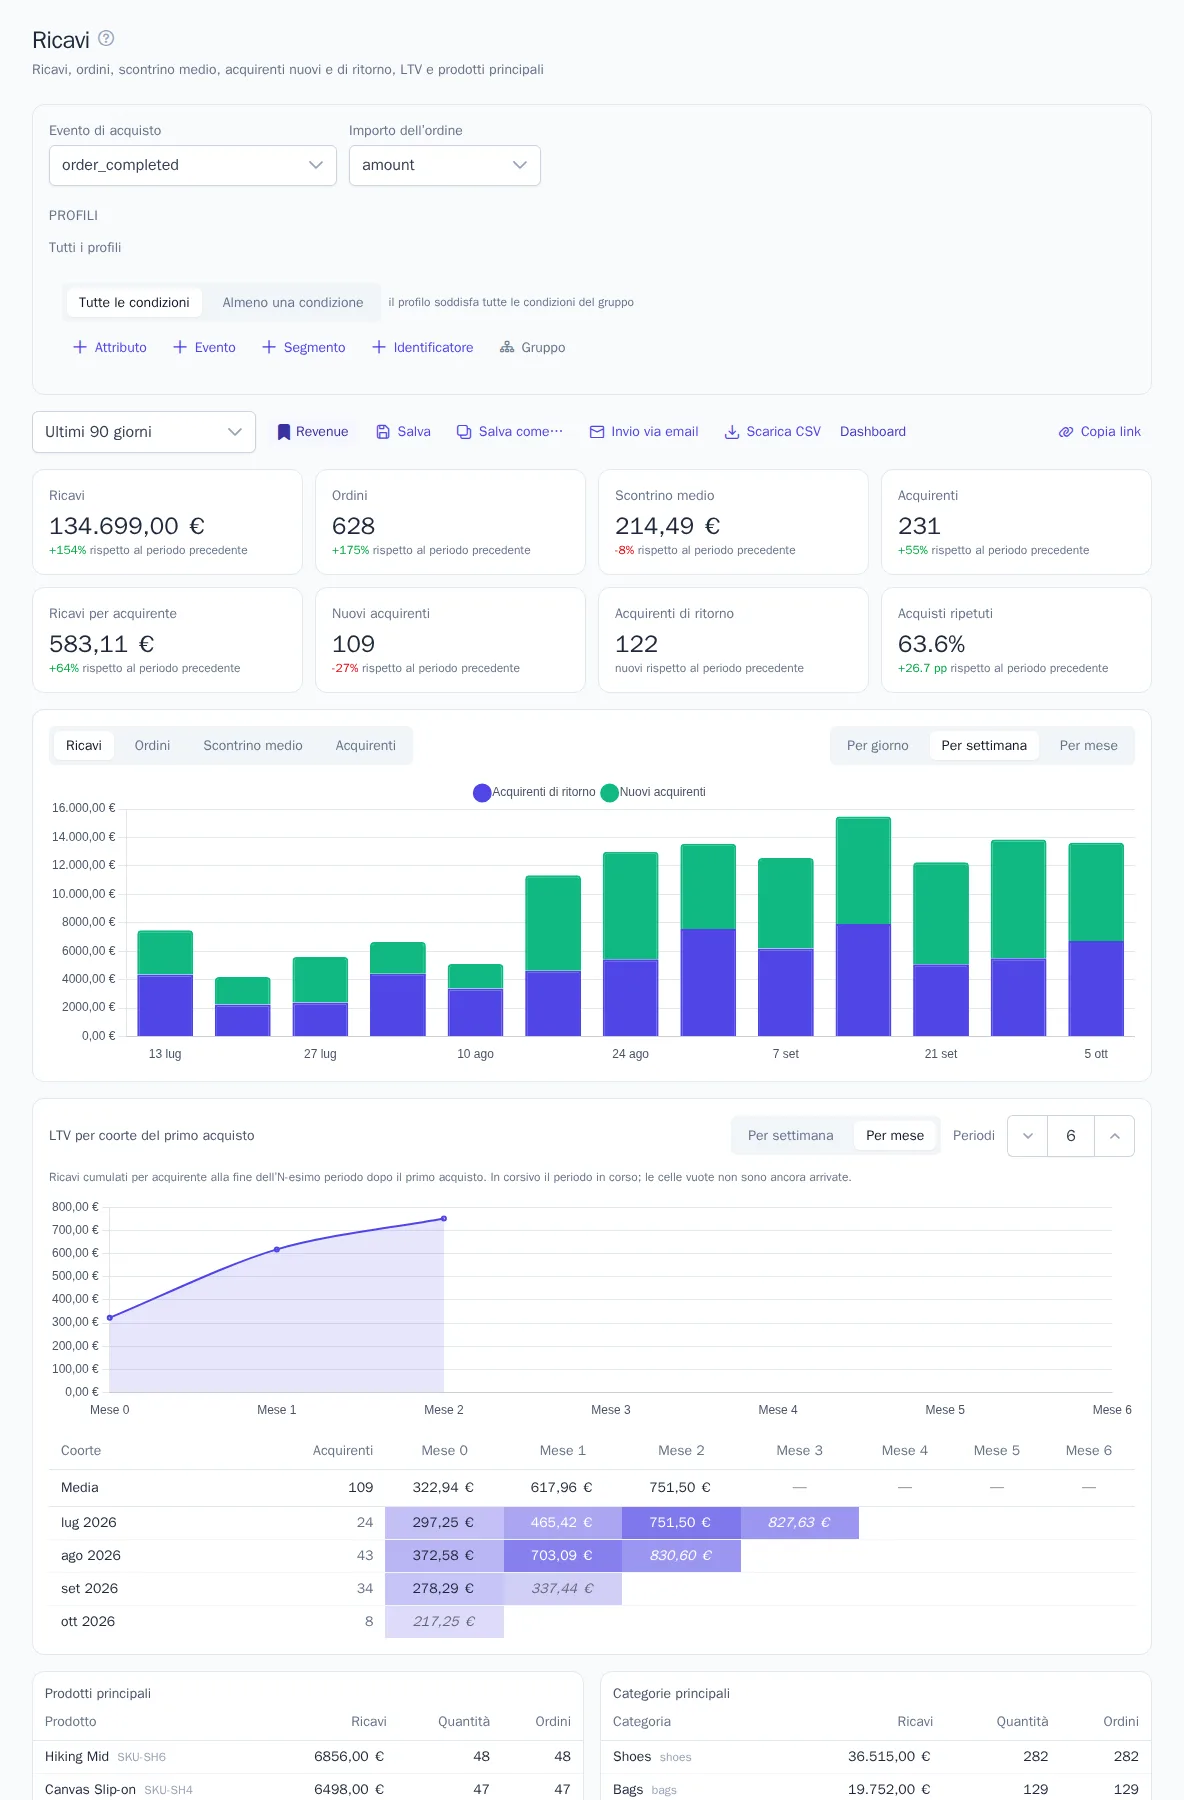Click the Salva come copy icon
This screenshot has height=1800, width=1184.
pos(464,432)
